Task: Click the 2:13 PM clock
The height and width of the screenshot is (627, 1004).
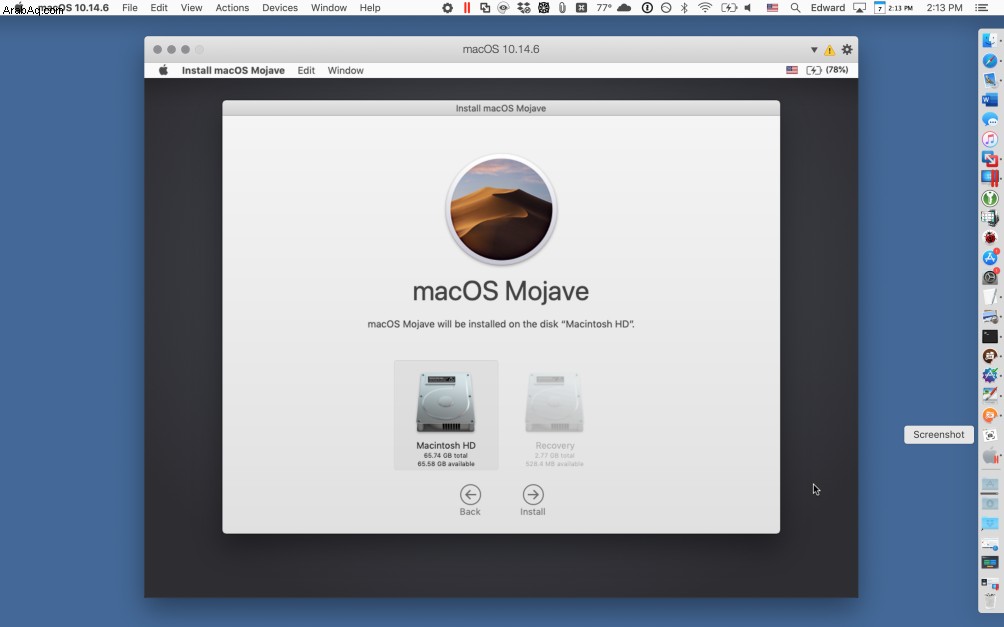Action: [x=944, y=8]
